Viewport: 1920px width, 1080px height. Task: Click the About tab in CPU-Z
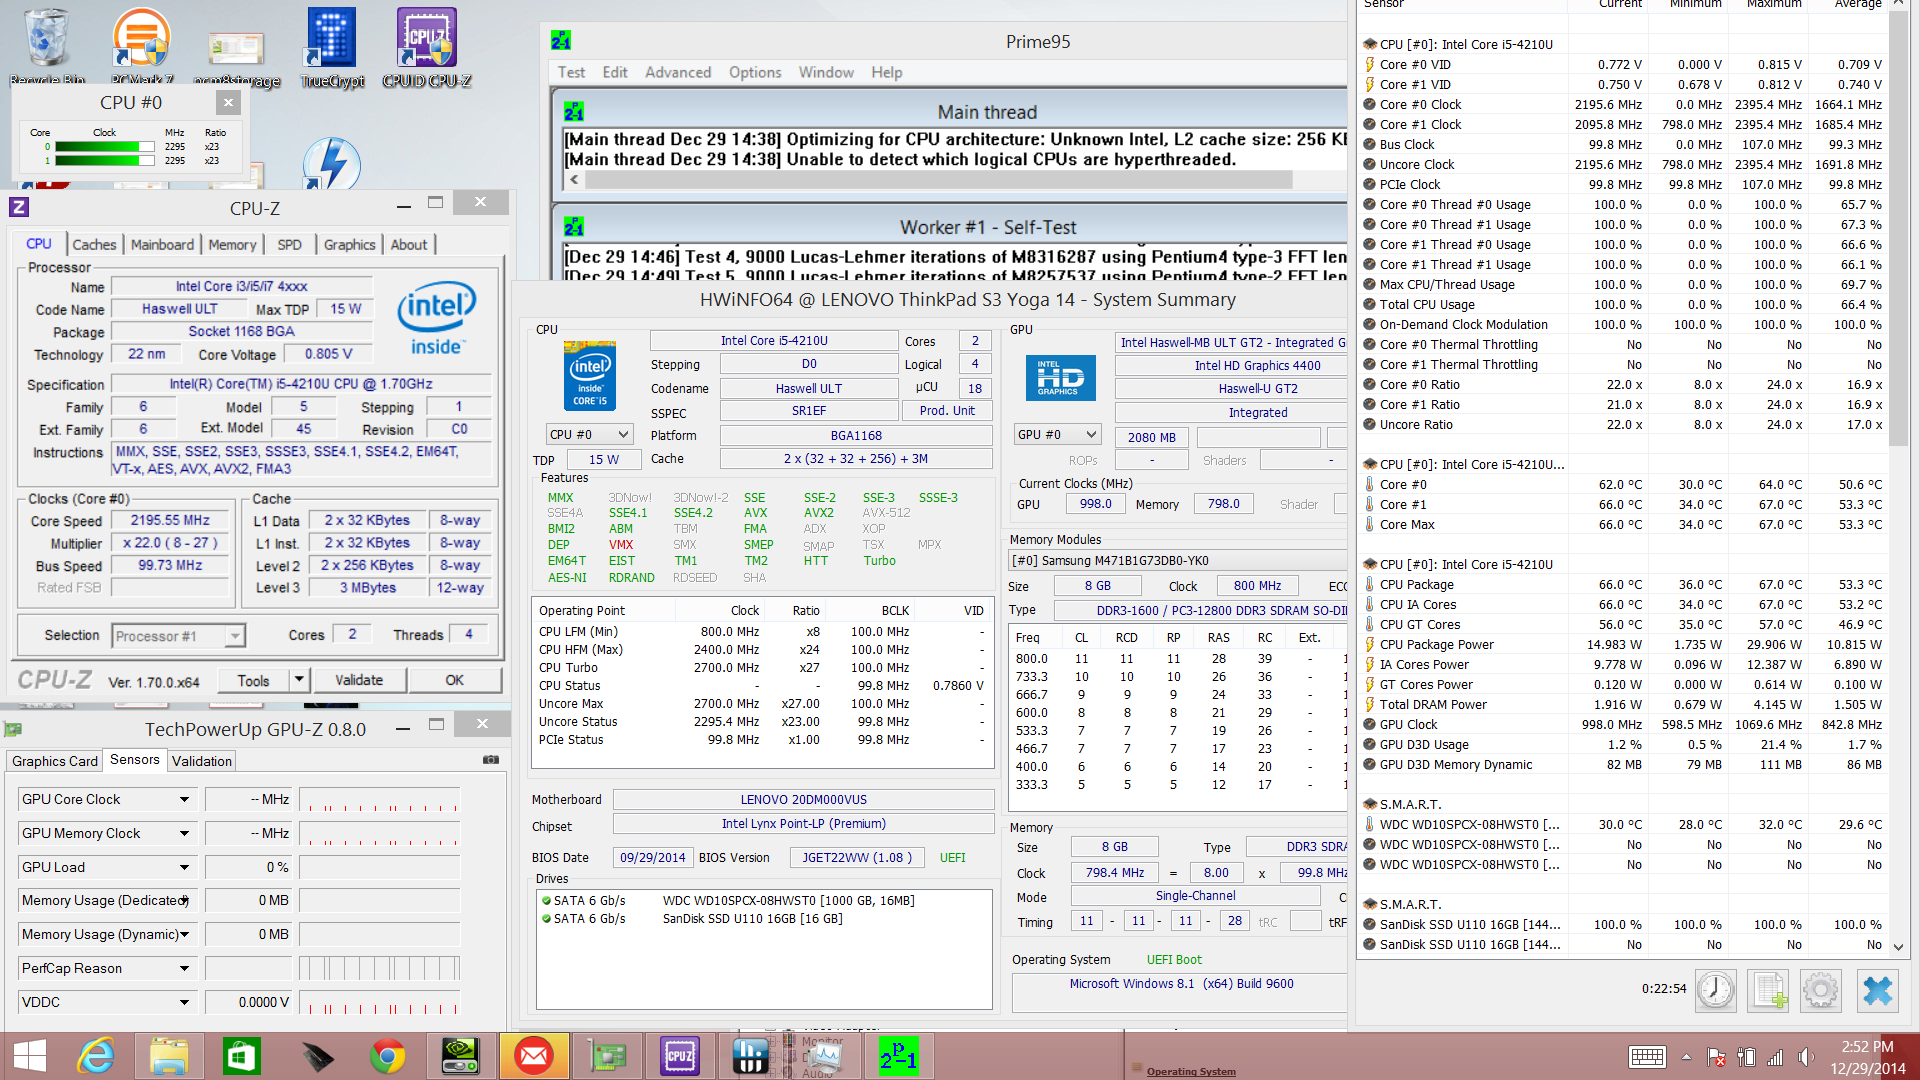[408, 244]
